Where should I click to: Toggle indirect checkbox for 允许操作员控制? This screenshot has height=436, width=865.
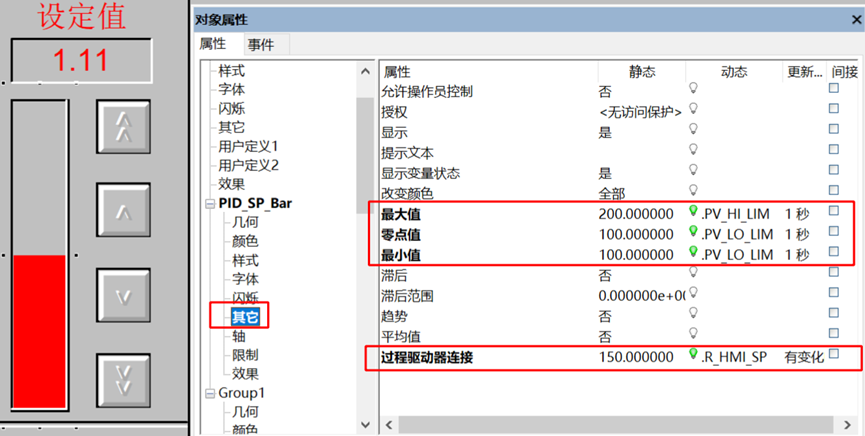(x=834, y=88)
